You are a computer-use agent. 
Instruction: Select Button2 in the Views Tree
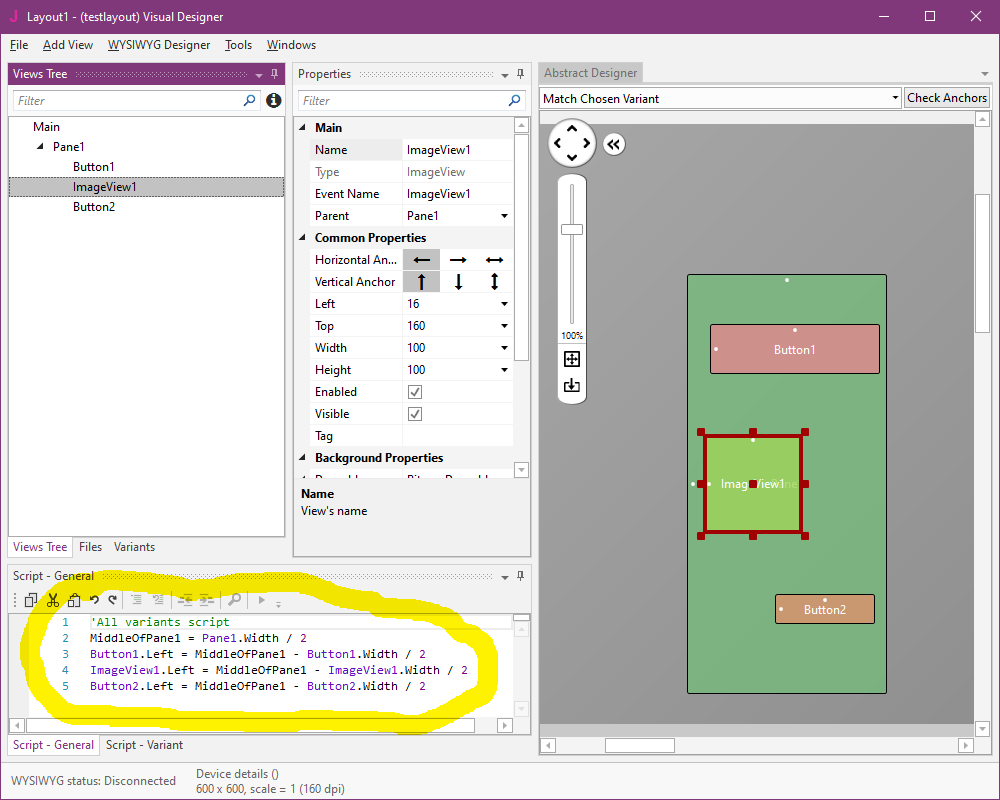point(94,207)
